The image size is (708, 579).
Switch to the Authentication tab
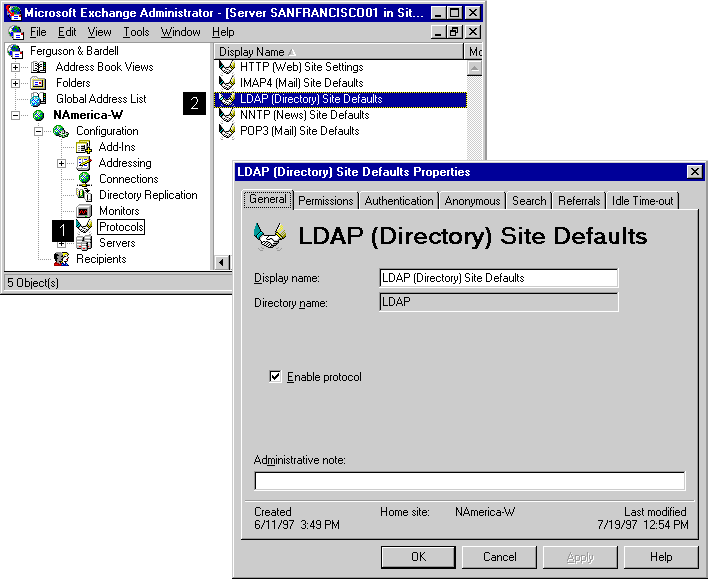399,201
